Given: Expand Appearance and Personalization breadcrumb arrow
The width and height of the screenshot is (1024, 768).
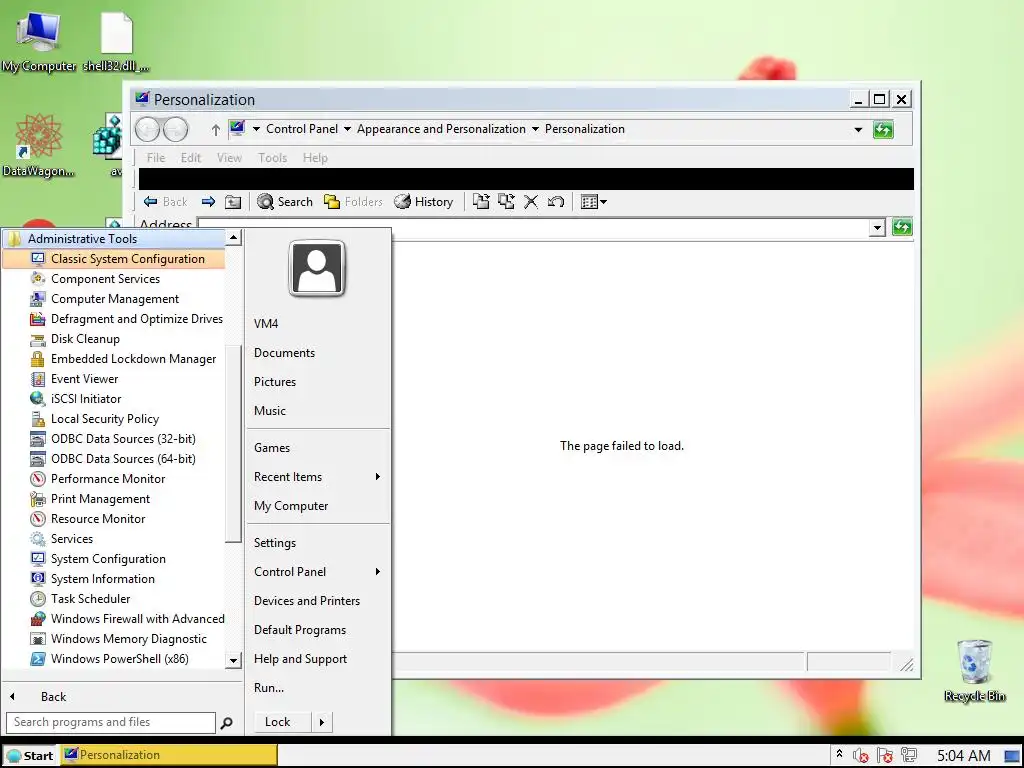Looking at the screenshot, I should click(535, 129).
